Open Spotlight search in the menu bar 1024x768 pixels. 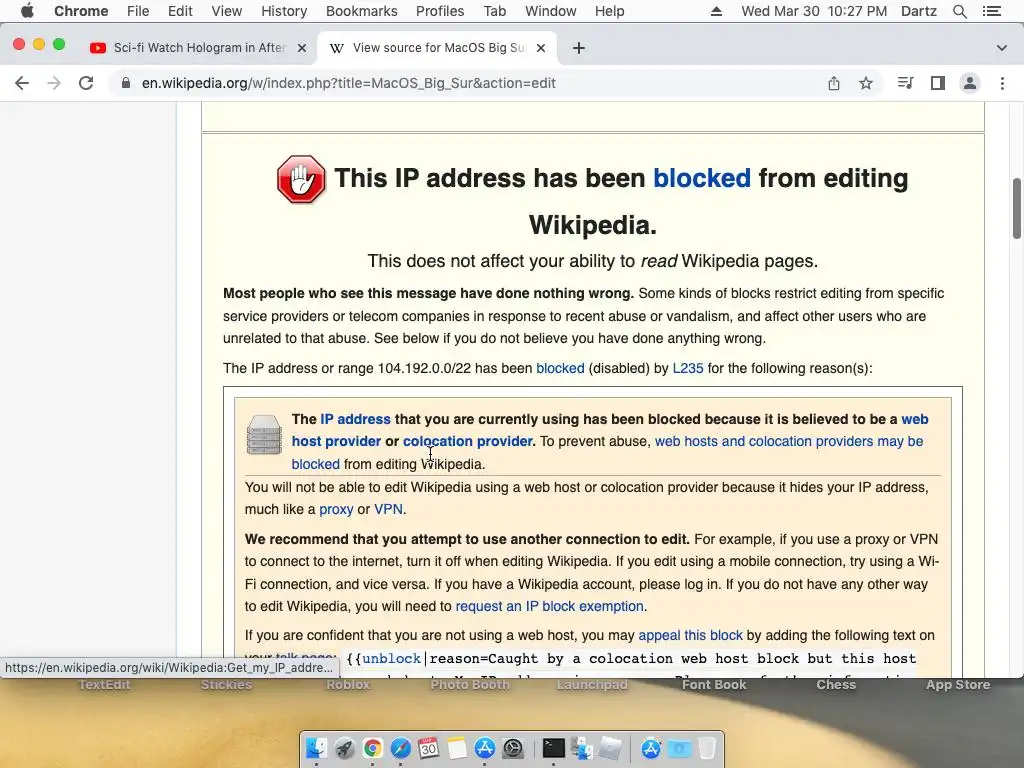tap(959, 11)
